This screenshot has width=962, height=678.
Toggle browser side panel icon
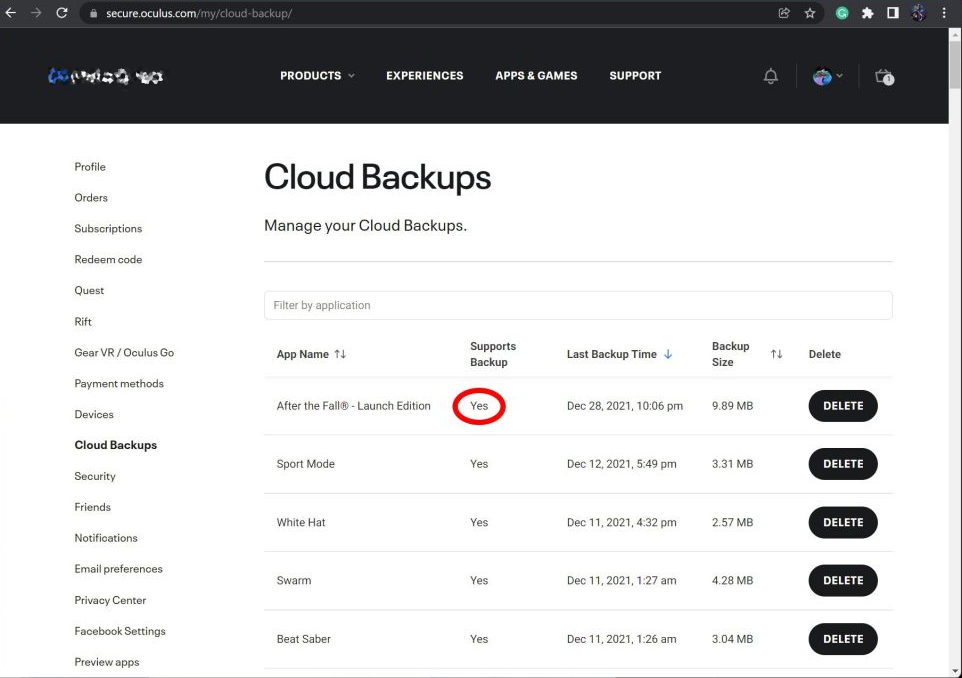(x=892, y=13)
